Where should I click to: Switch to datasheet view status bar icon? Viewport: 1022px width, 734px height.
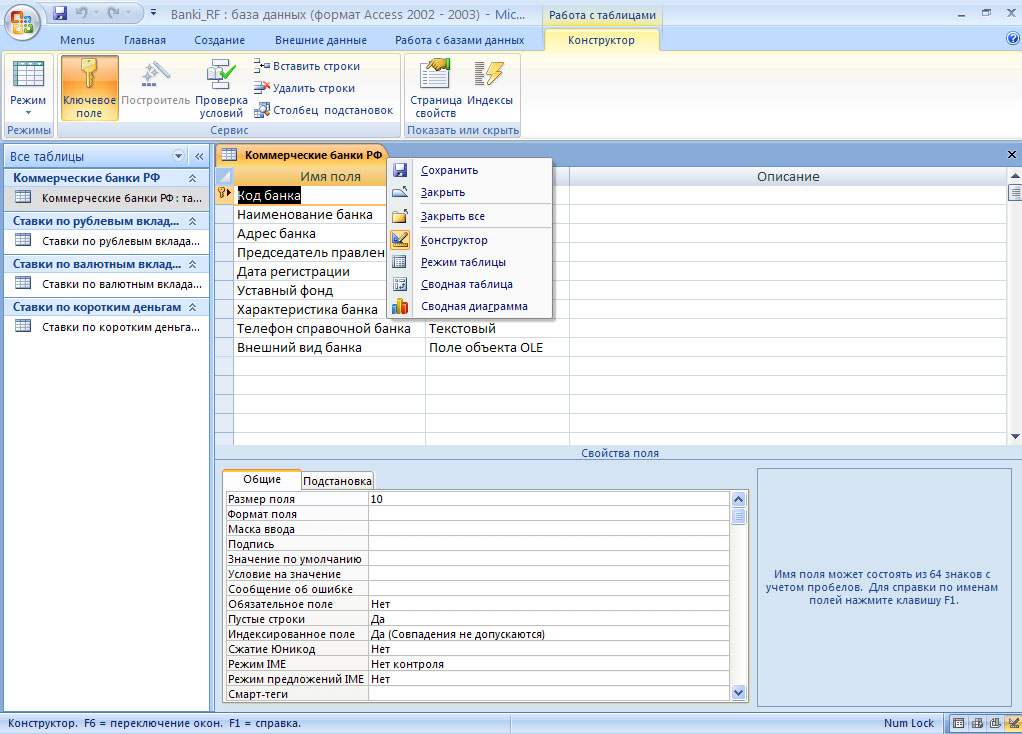click(x=959, y=723)
